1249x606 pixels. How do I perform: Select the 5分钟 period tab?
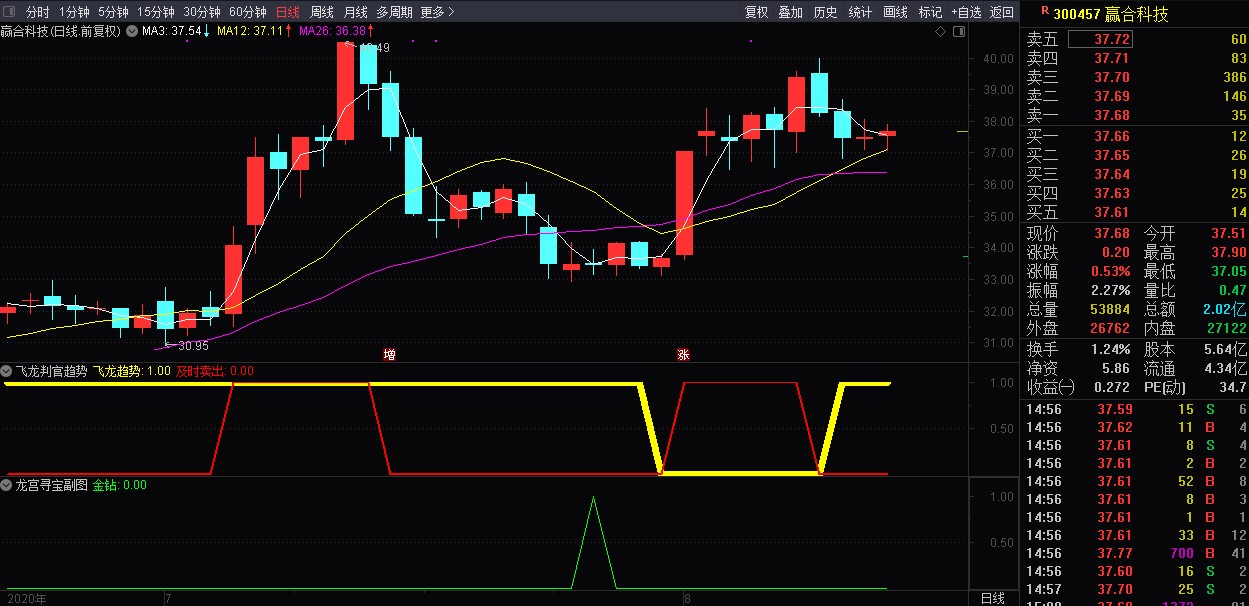pyautogui.click(x=113, y=12)
